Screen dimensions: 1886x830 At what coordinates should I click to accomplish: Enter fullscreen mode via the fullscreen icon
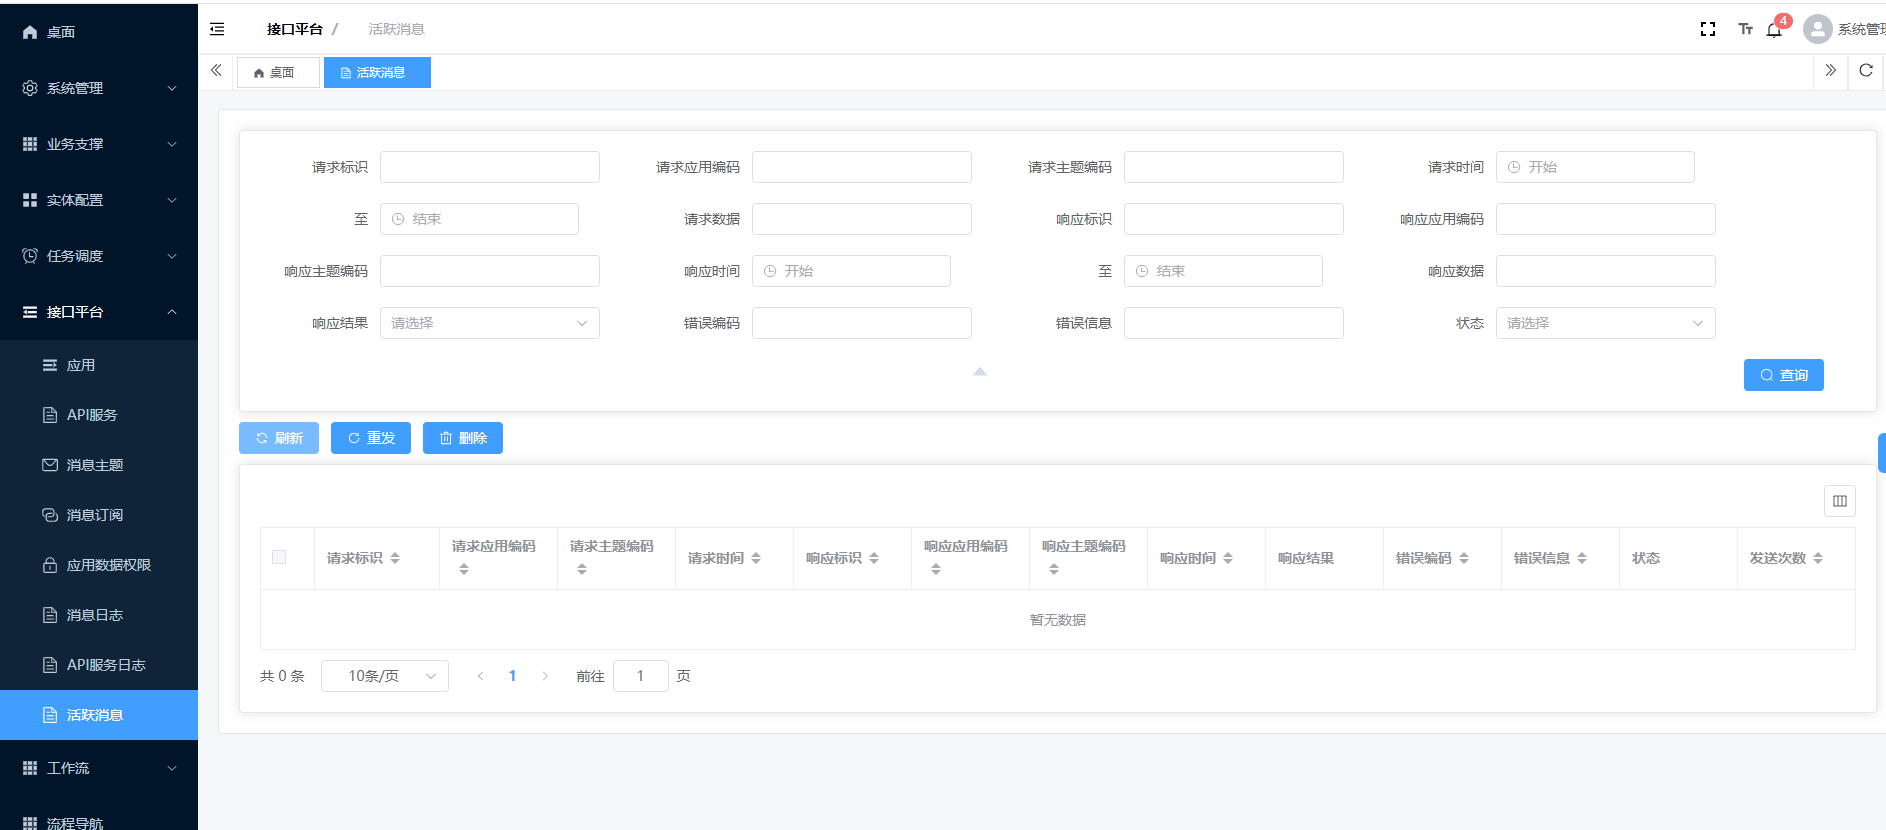1708,29
